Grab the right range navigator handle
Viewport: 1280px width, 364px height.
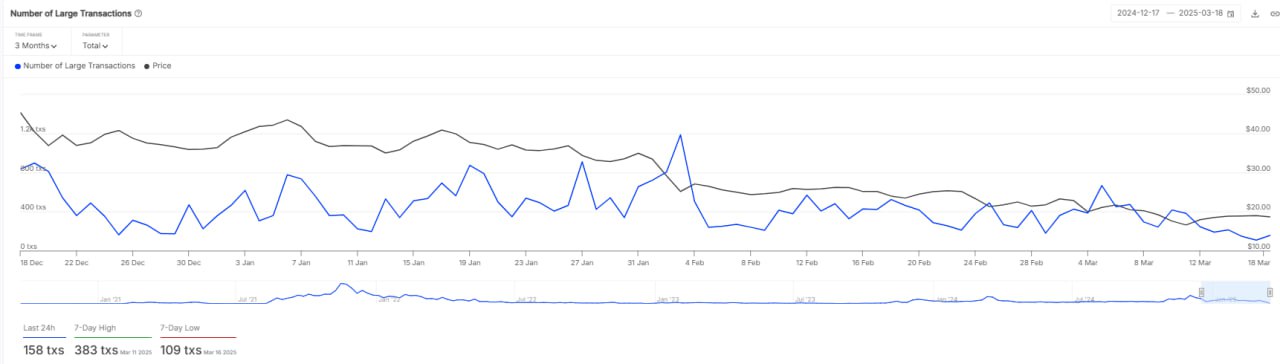click(x=1270, y=292)
